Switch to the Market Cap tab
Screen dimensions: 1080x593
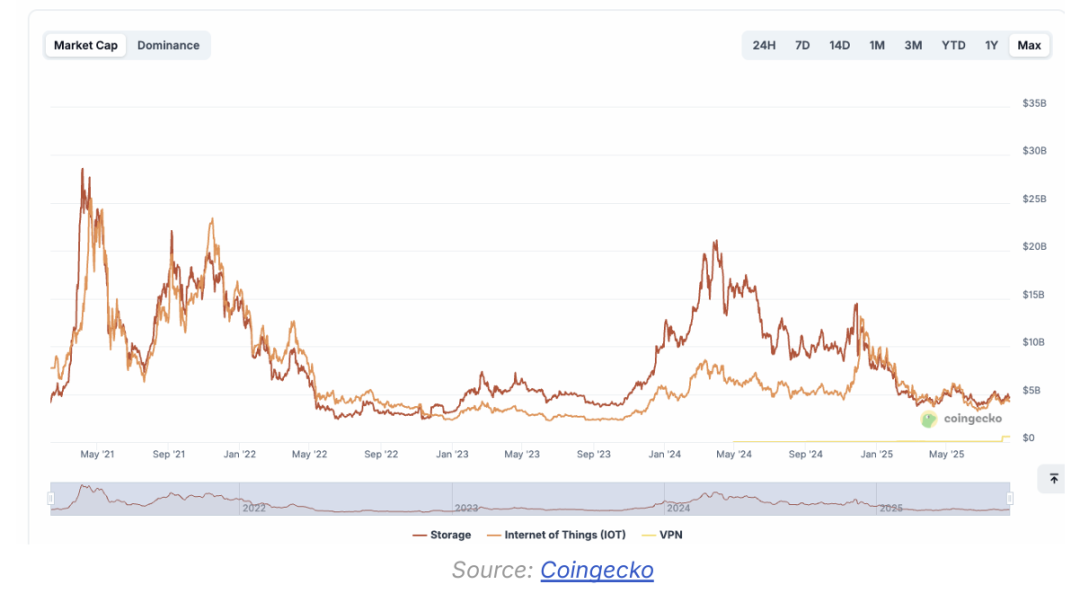coord(86,45)
